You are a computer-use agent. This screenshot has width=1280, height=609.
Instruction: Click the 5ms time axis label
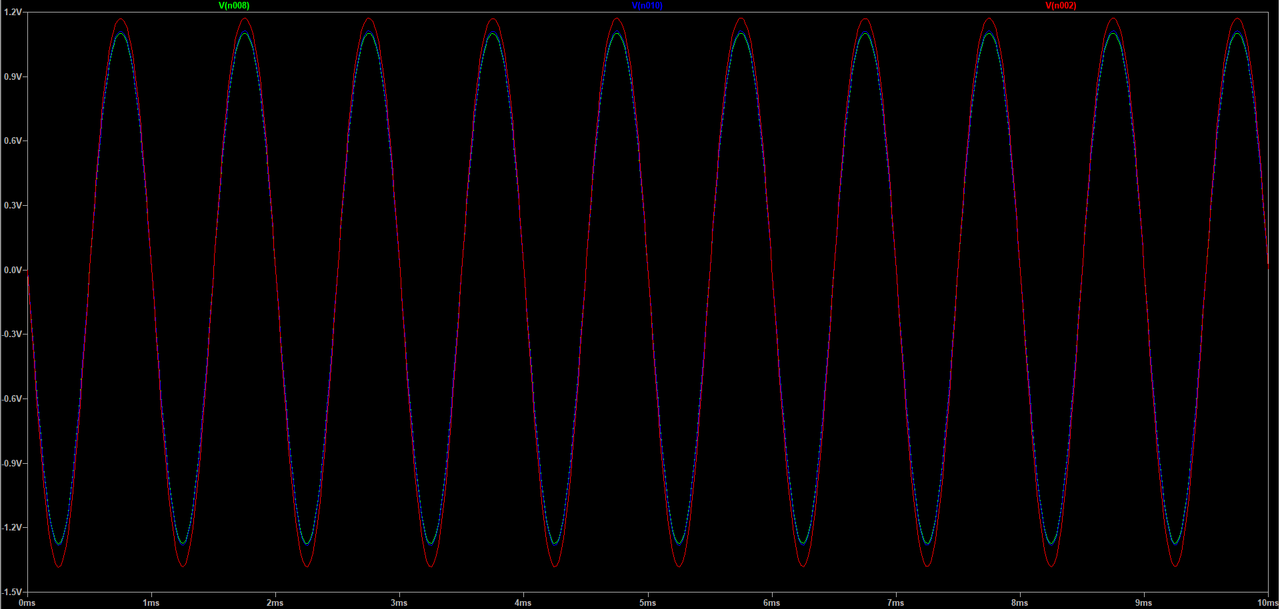(647, 603)
